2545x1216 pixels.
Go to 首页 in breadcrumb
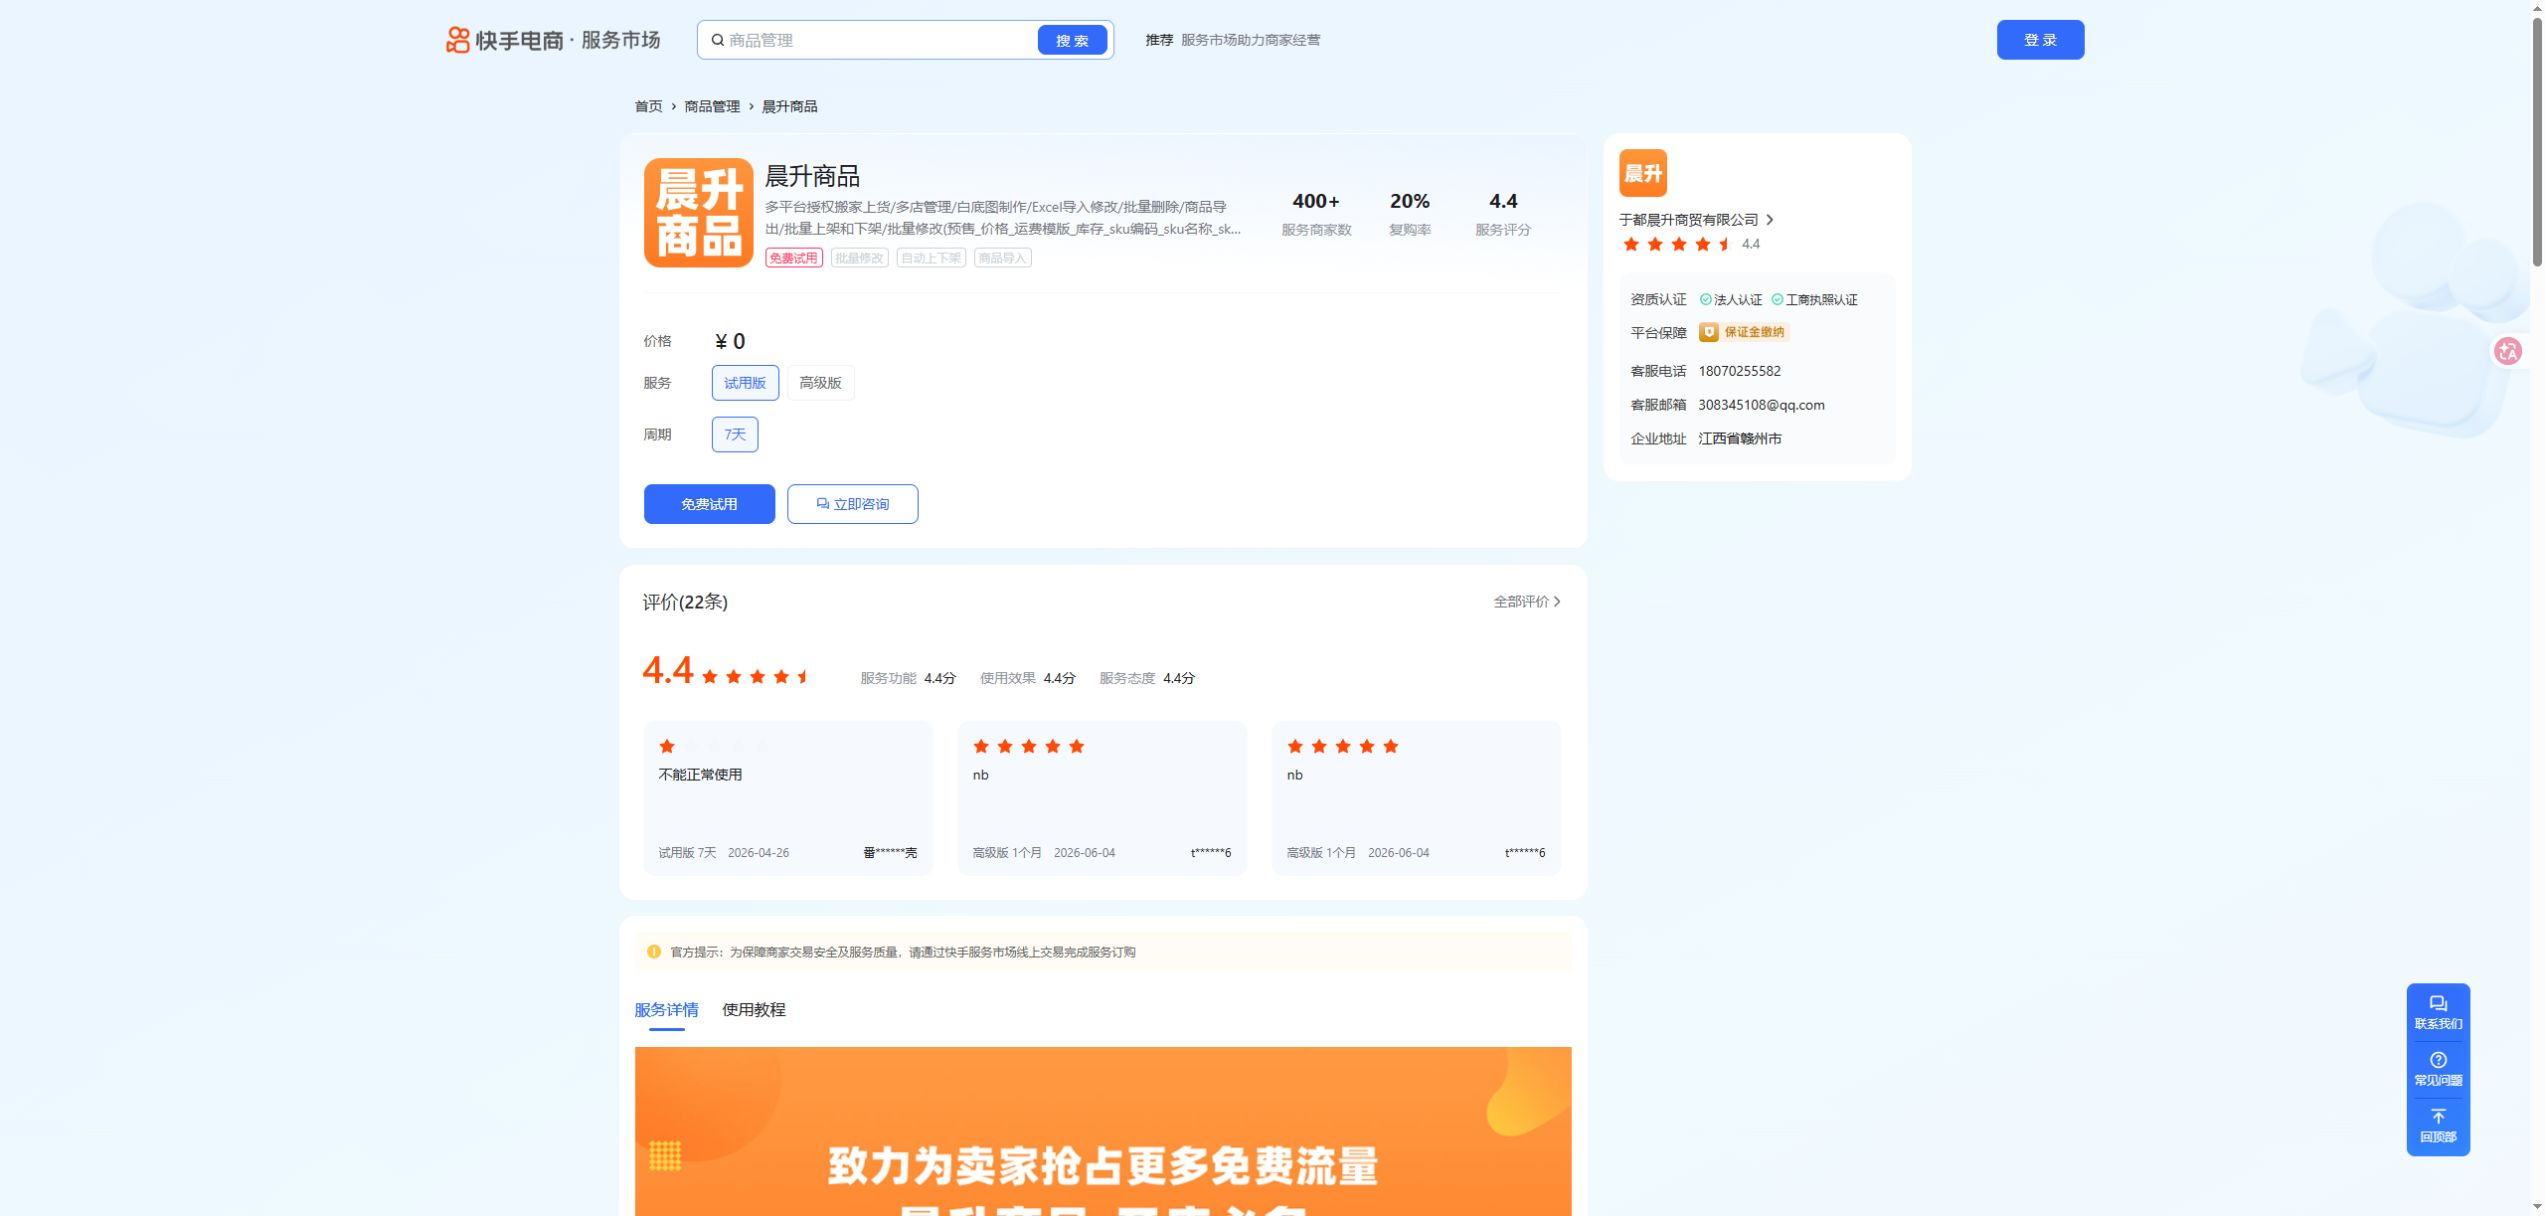tap(648, 106)
